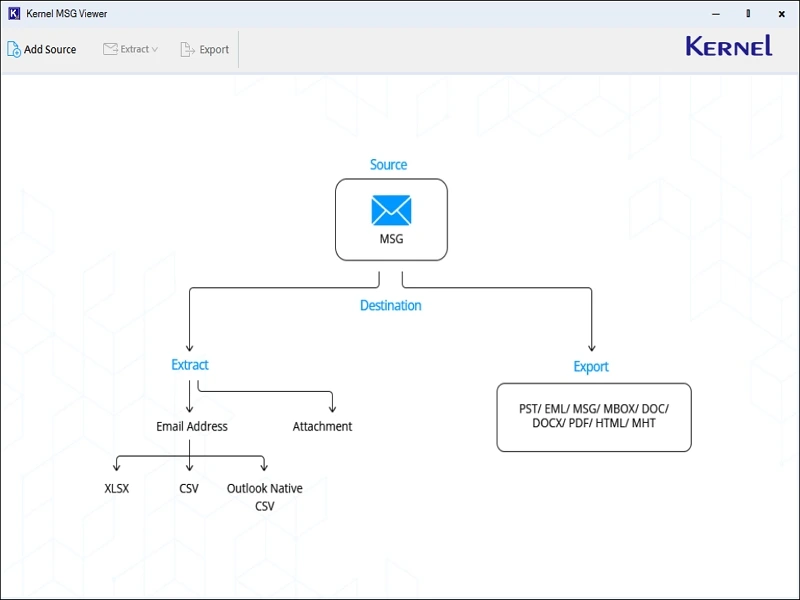The width and height of the screenshot is (800, 600).
Task: Select the Extract node in the flowchart
Action: click(x=189, y=364)
